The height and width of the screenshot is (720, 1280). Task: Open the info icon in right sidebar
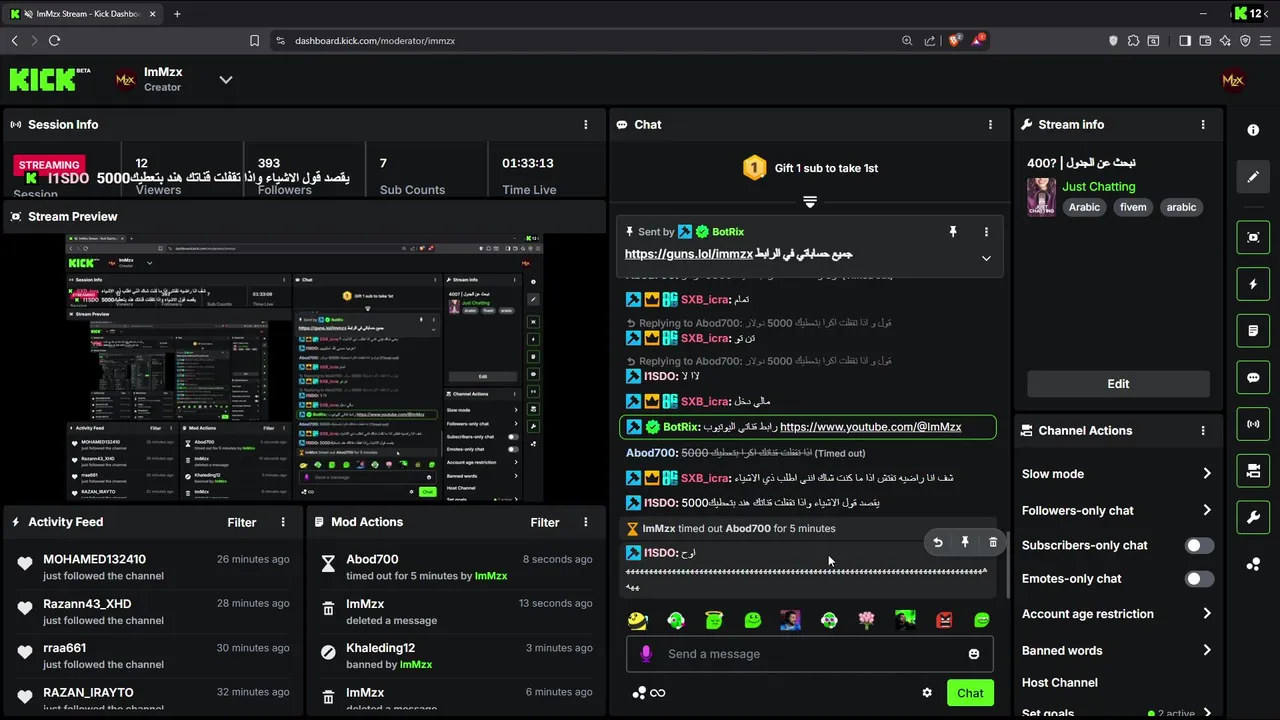1253,130
